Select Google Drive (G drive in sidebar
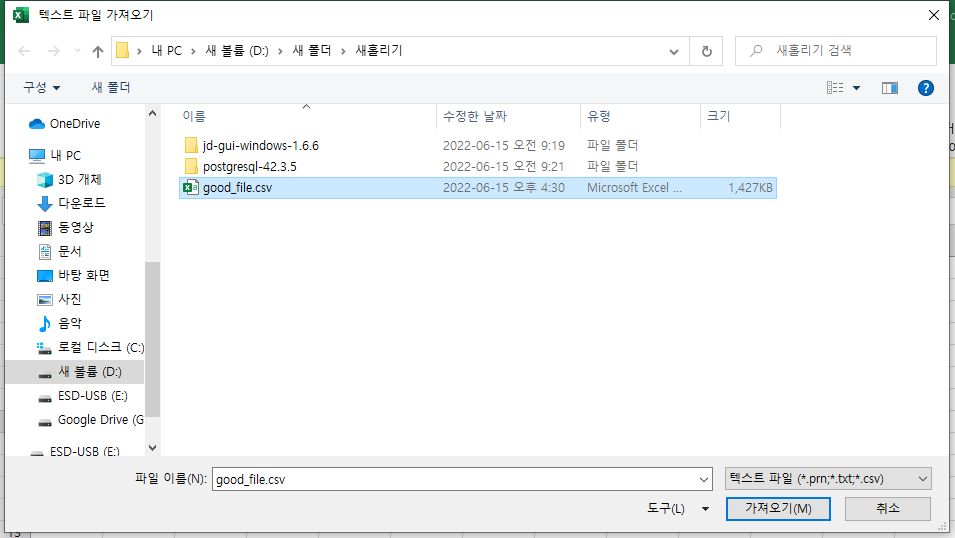Viewport: 955px width, 538px height. [x=90, y=420]
